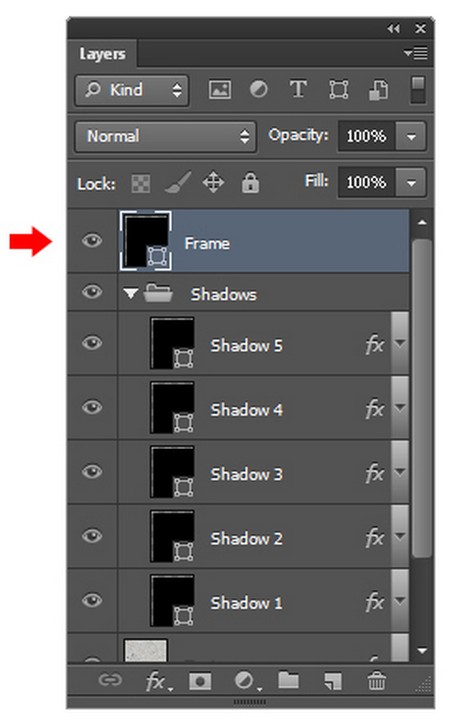Collapse the Shadows group triangle
Image resolution: width=450 pixels, height=724 pixels.
click(131, 294)
